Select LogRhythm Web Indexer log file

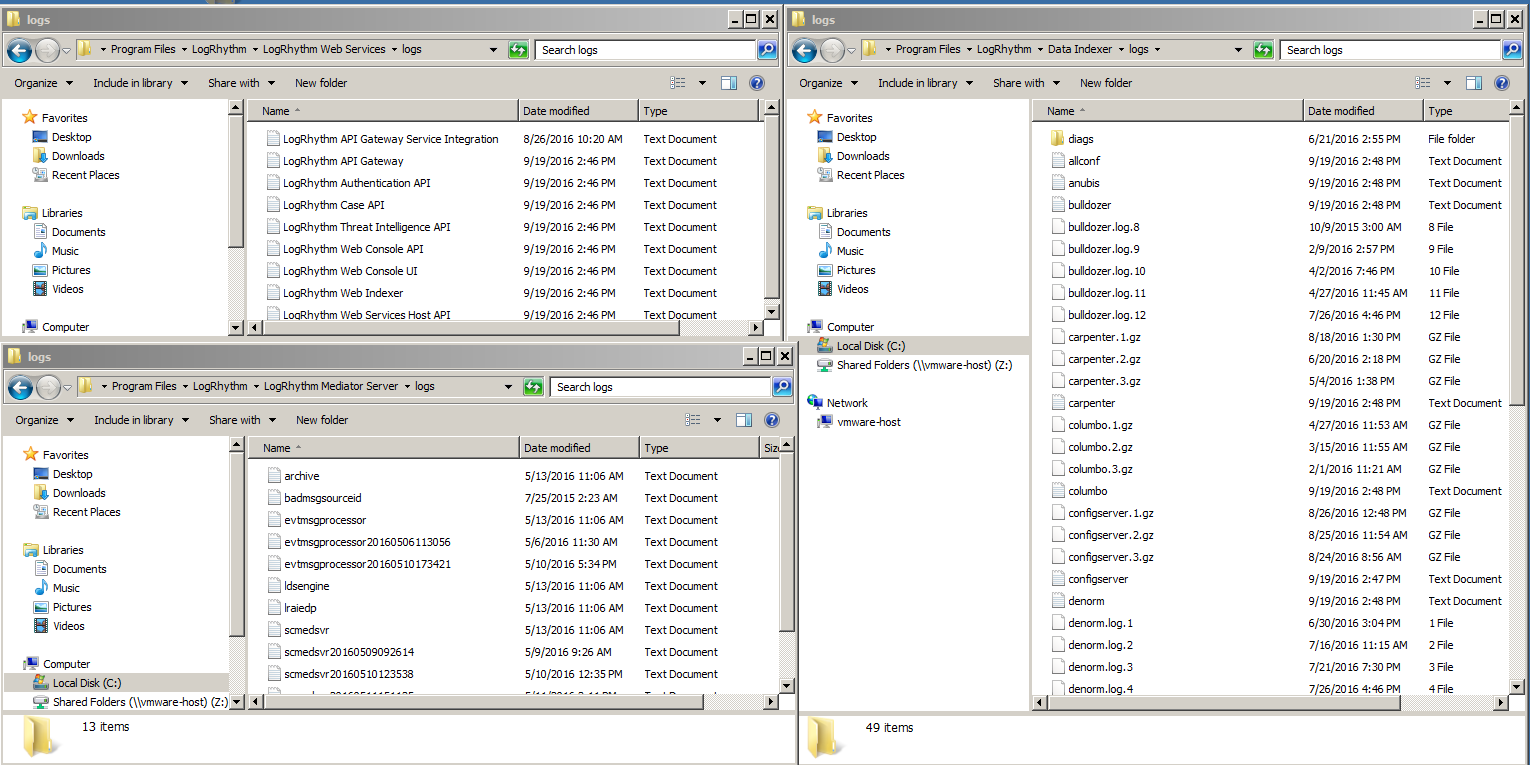(343, 293)
